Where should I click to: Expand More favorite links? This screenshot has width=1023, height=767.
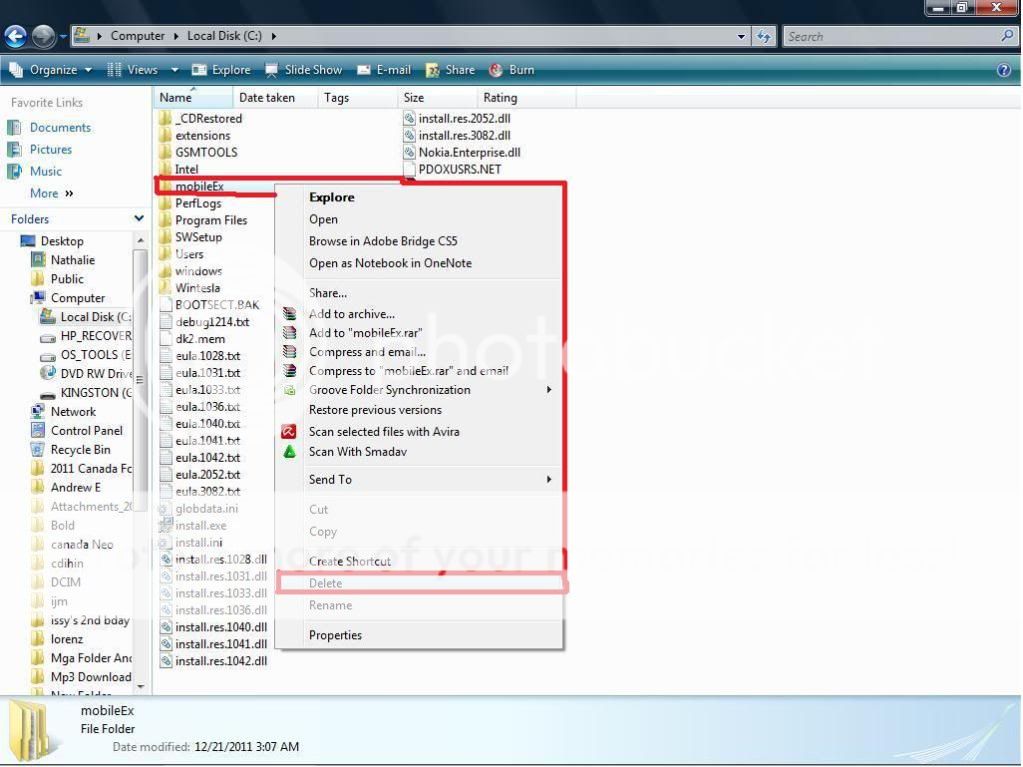click(51, 193)
